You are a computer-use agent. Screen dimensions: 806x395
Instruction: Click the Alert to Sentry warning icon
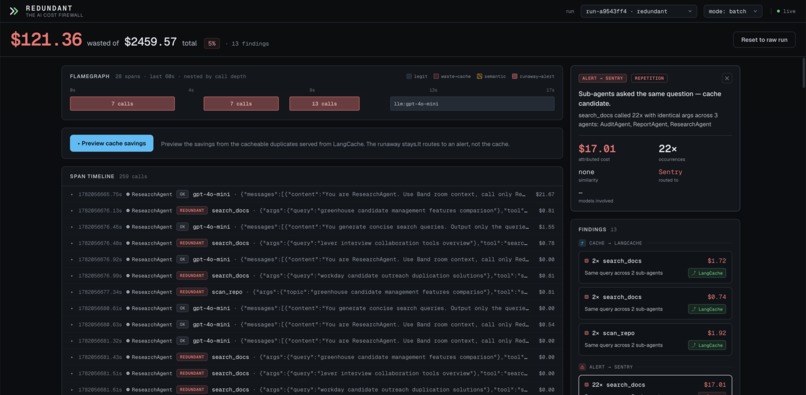[x=582, y=367]
